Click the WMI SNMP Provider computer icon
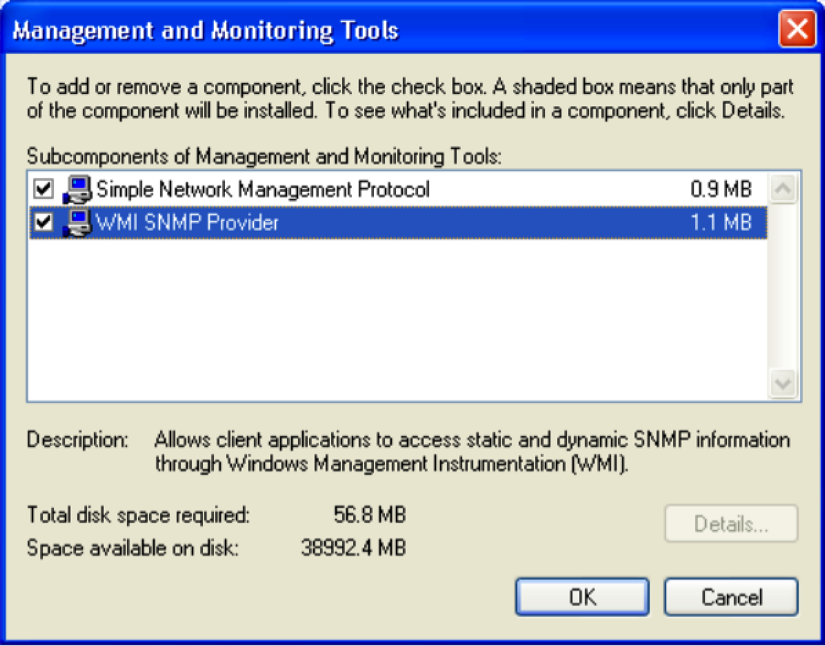825x646 pixels. pyautogui.click(x=77, y=222)
